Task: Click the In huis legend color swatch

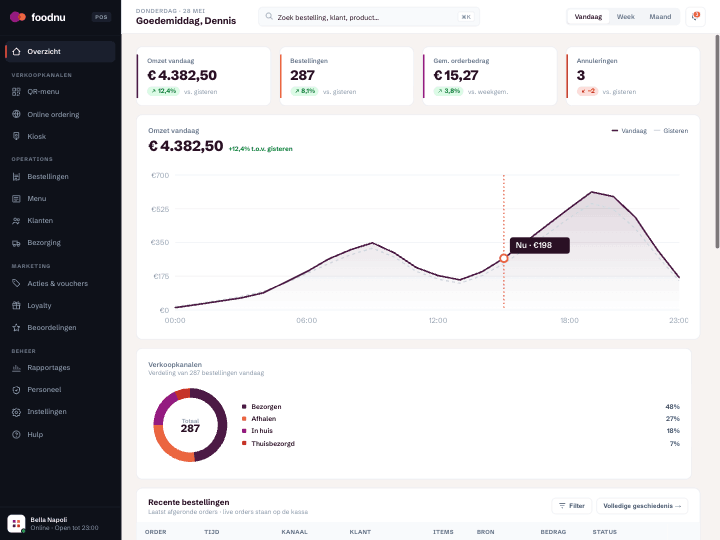Action: 244,430
